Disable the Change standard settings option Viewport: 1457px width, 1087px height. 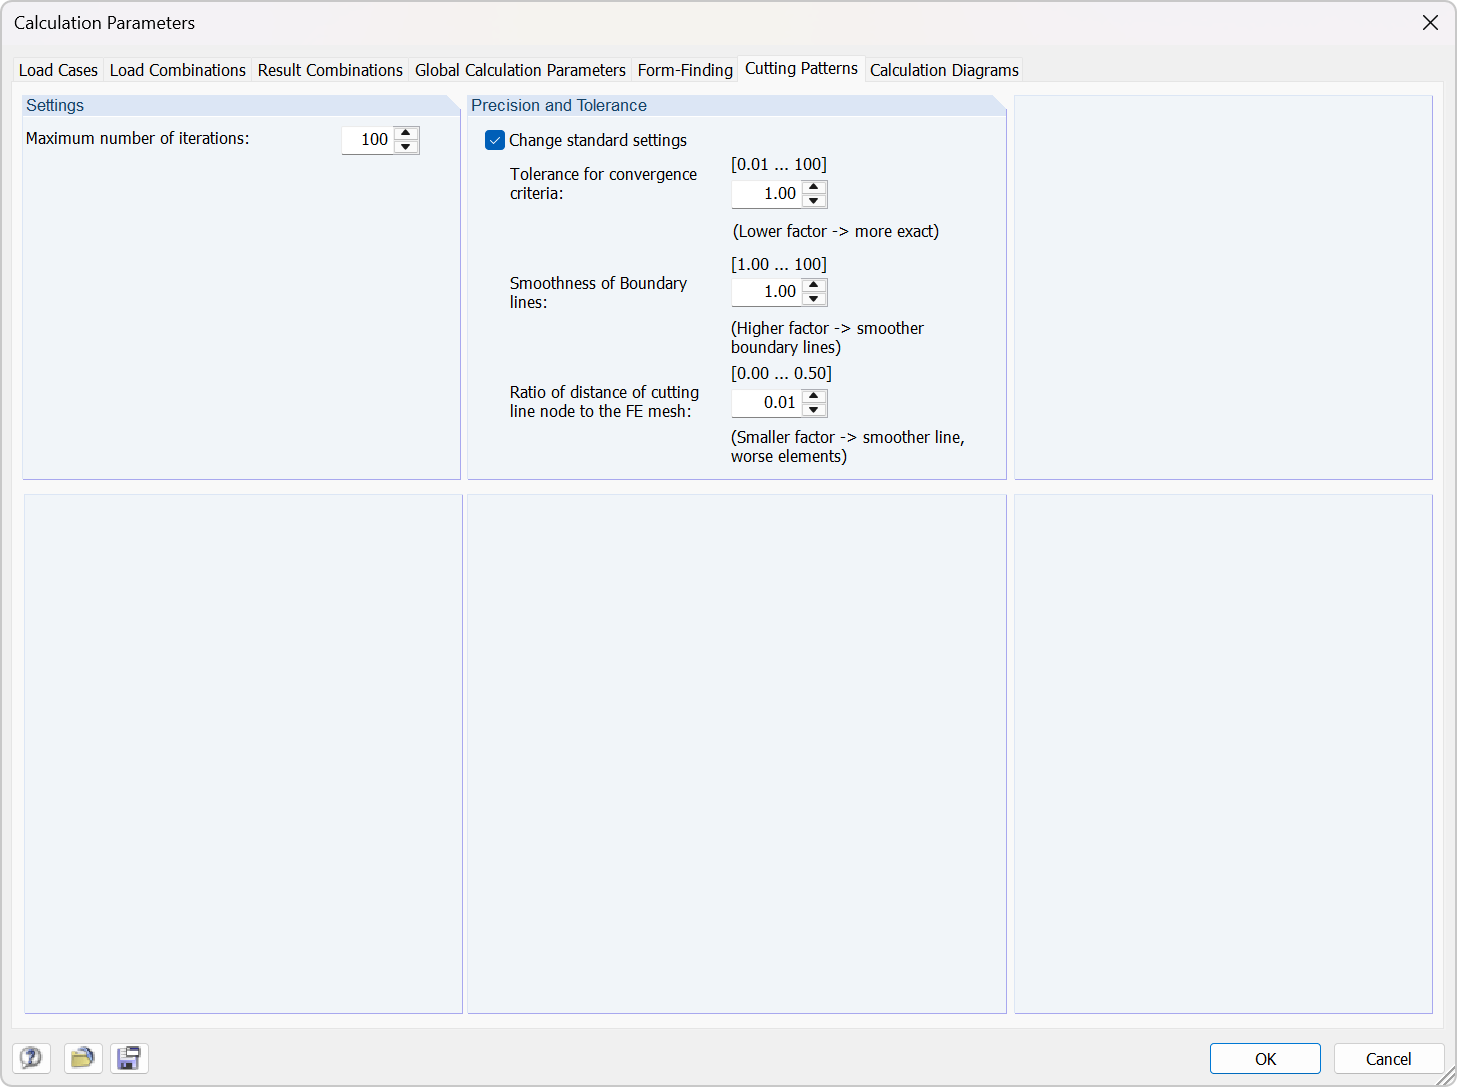pos(495,140)
